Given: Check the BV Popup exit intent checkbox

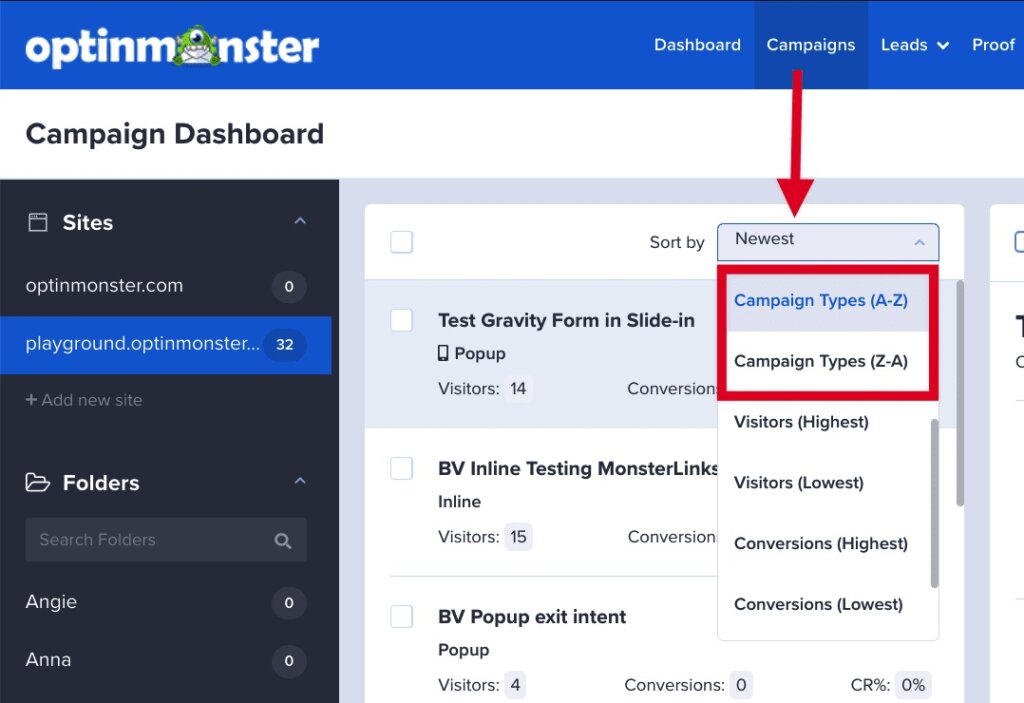Looking at the screenshot, I should pyautogui.click(x=401, y=617).
